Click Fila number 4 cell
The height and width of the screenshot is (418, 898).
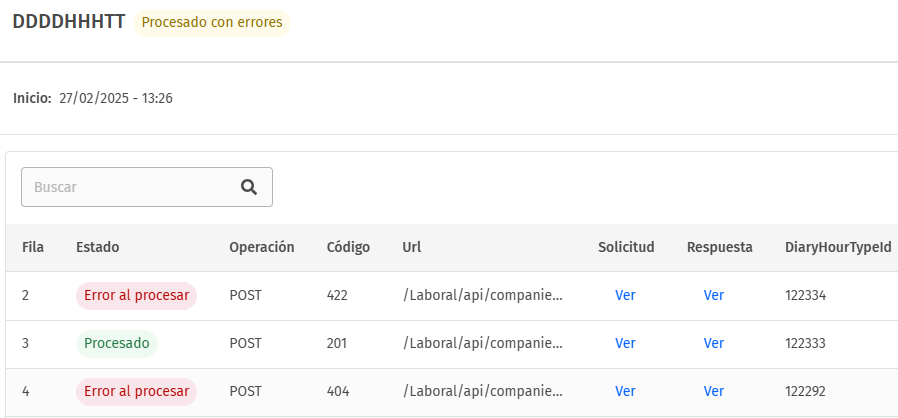pos(26,392)
